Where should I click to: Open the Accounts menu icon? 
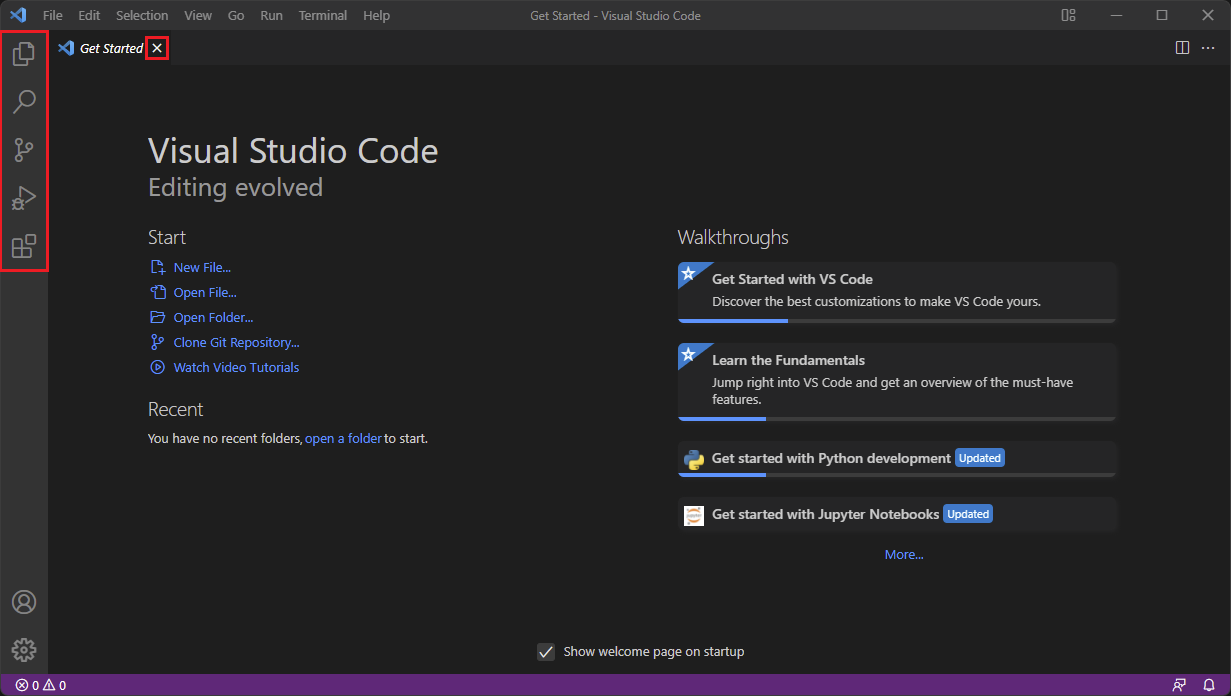pyautogui.click(x=24, y=602)
